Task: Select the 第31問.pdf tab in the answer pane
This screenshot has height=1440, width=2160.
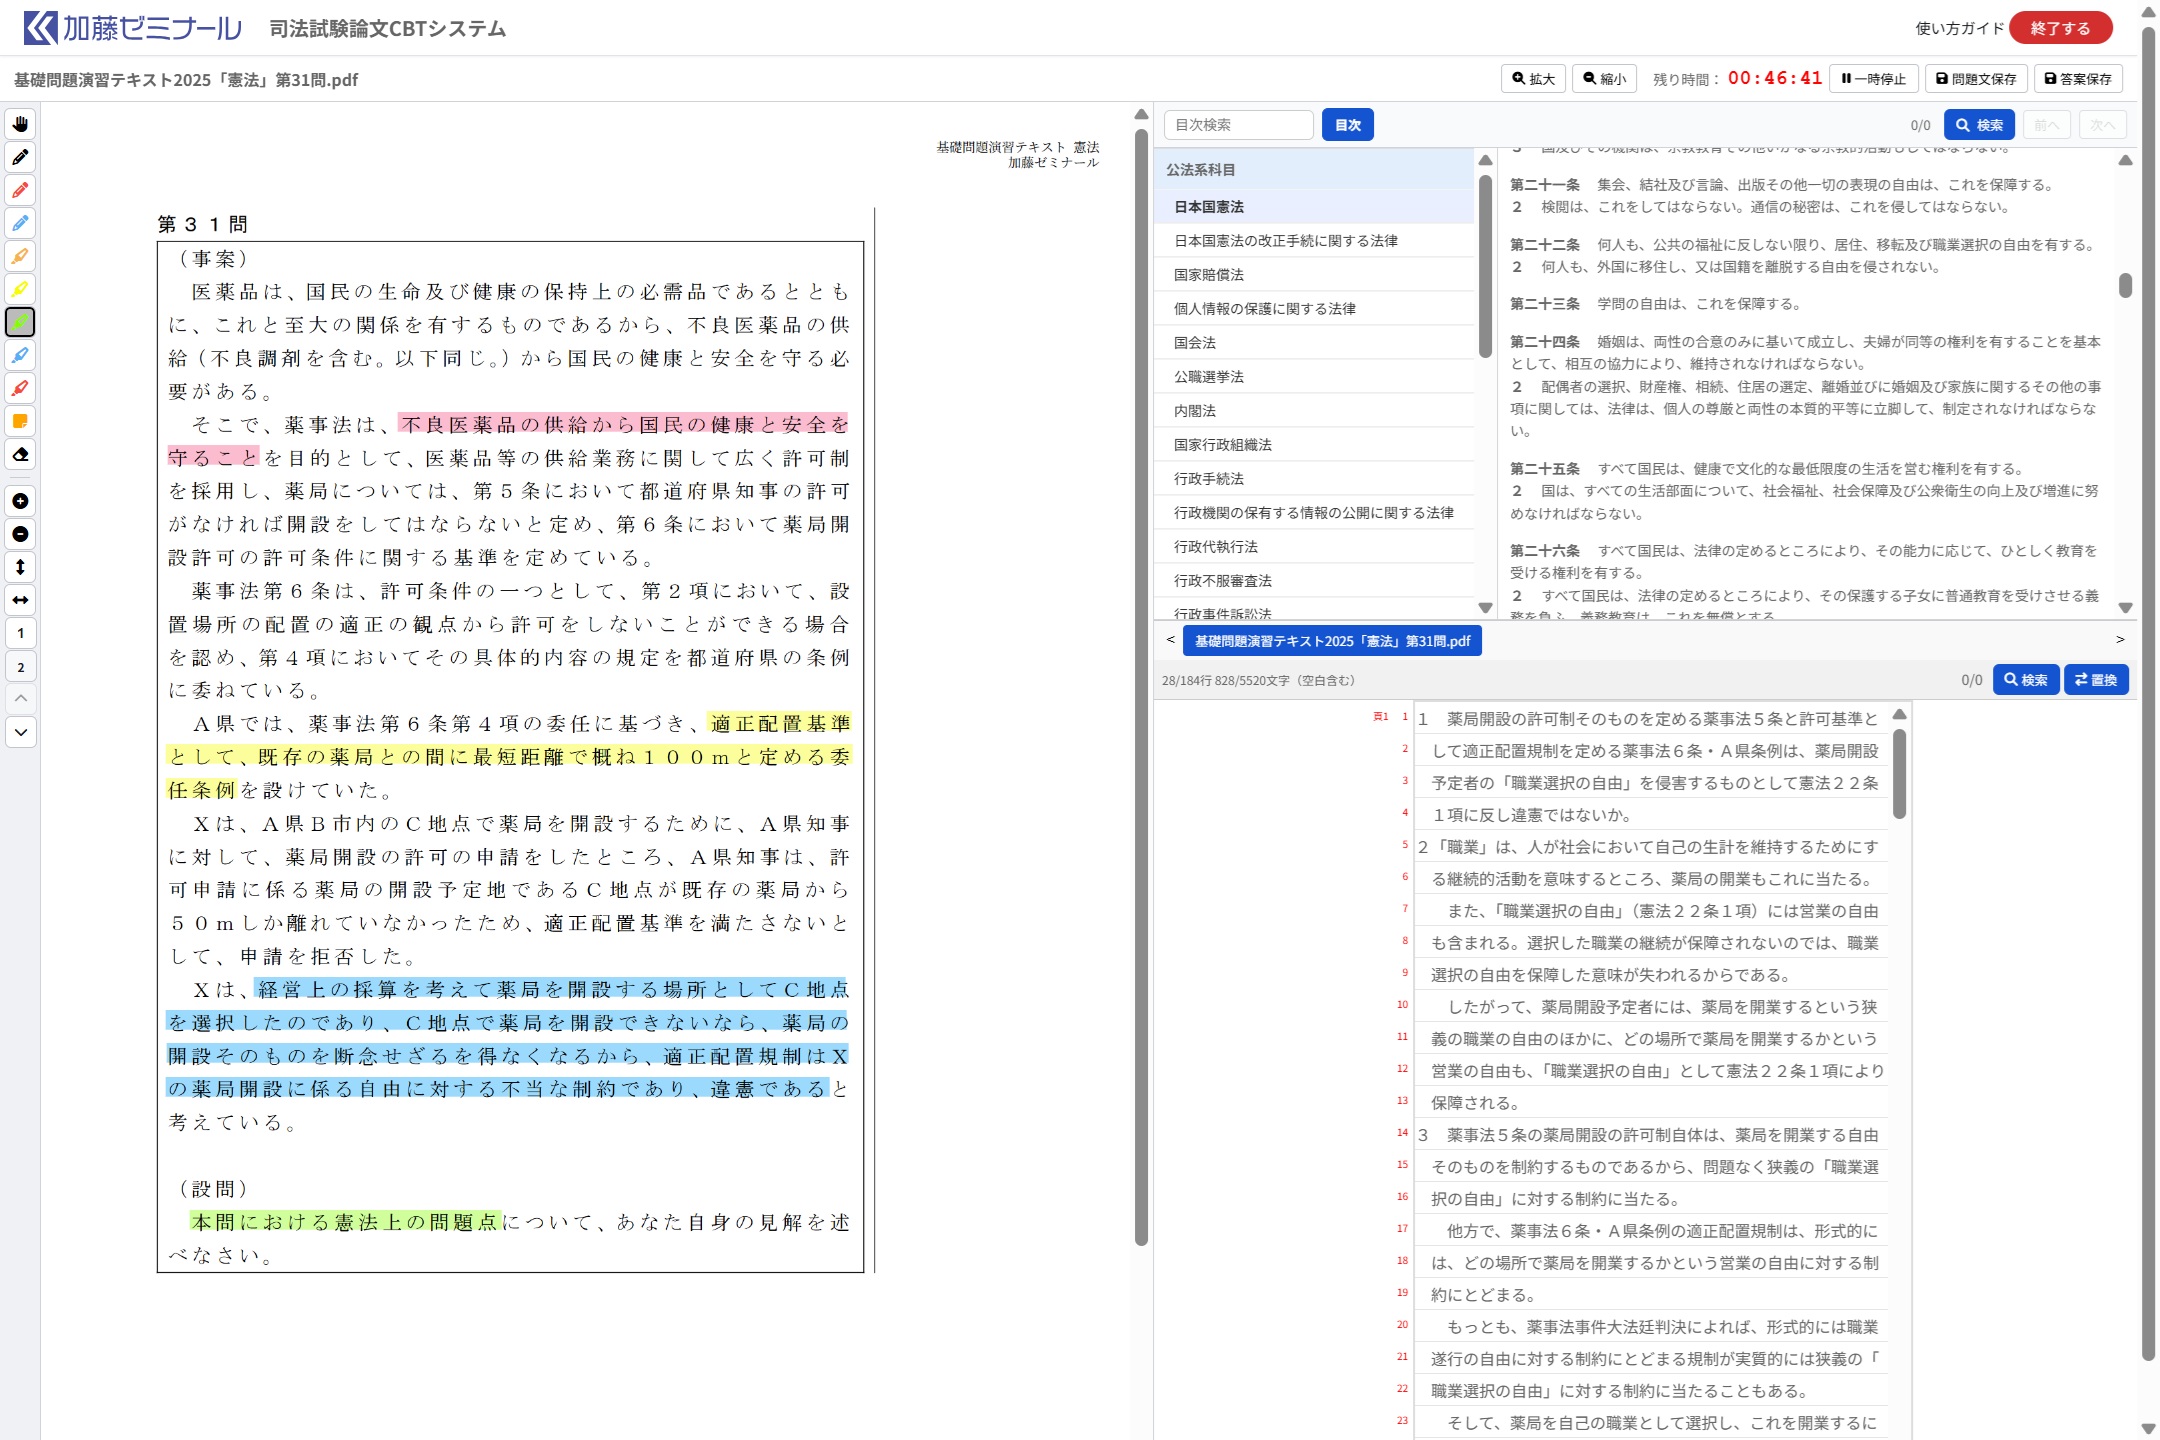Action: point(1331,641)
